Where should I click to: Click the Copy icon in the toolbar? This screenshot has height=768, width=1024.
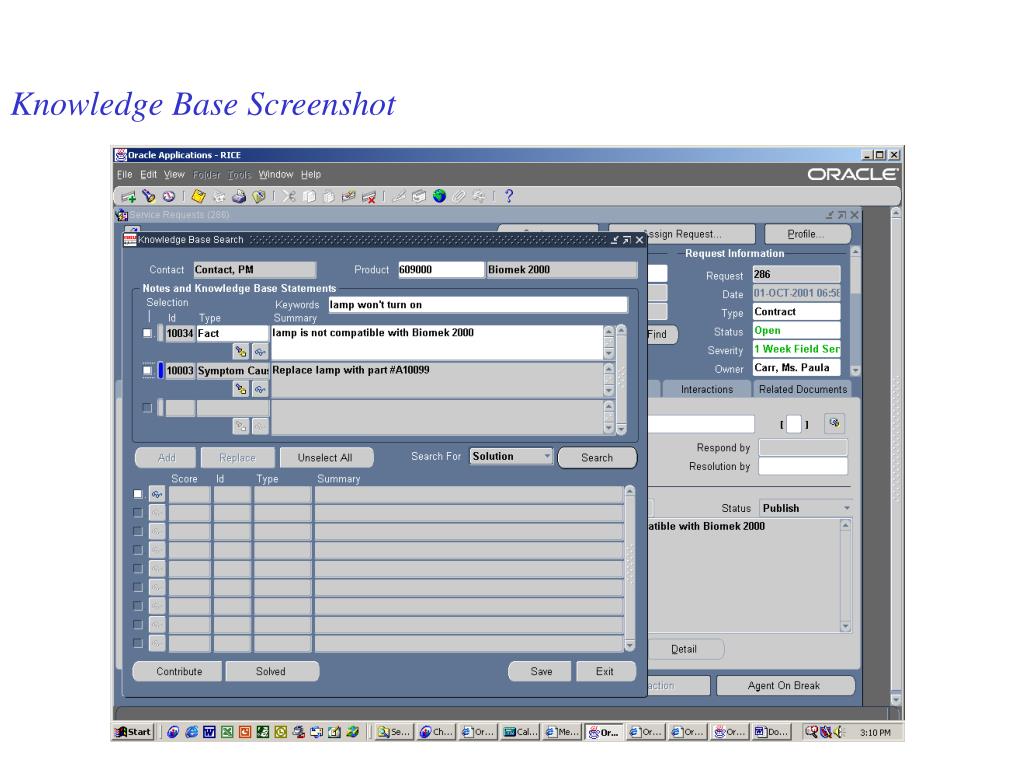[309, 196]
